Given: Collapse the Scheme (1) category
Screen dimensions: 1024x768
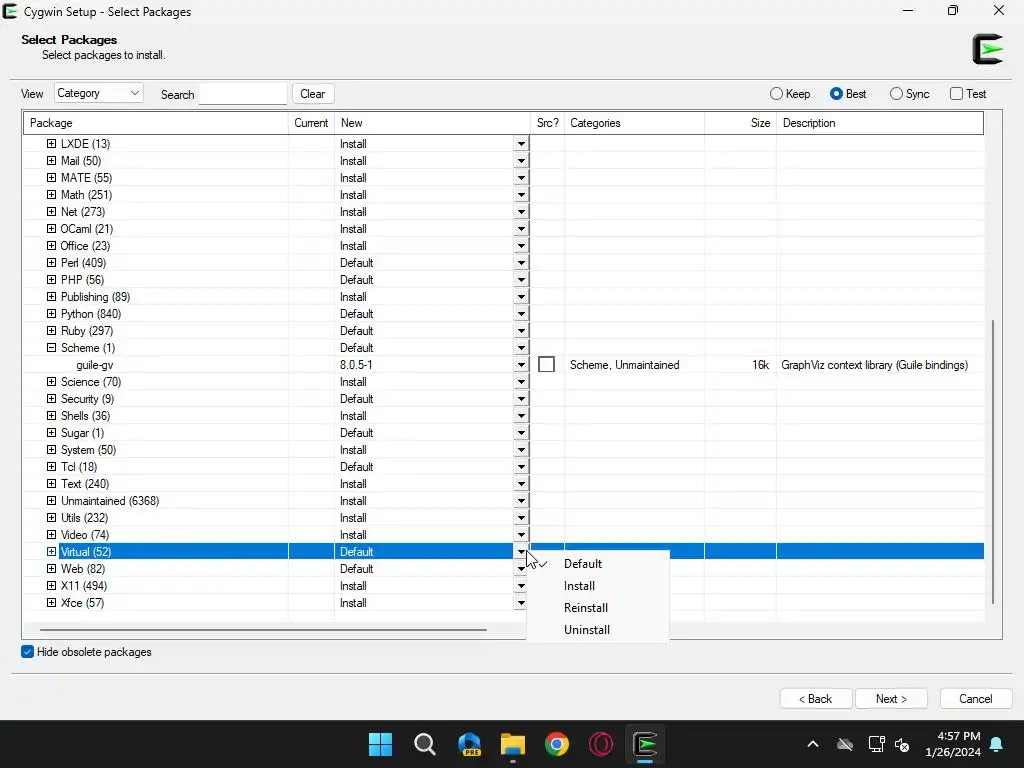Looking at the screenshot, I should [x=52, y=347].
